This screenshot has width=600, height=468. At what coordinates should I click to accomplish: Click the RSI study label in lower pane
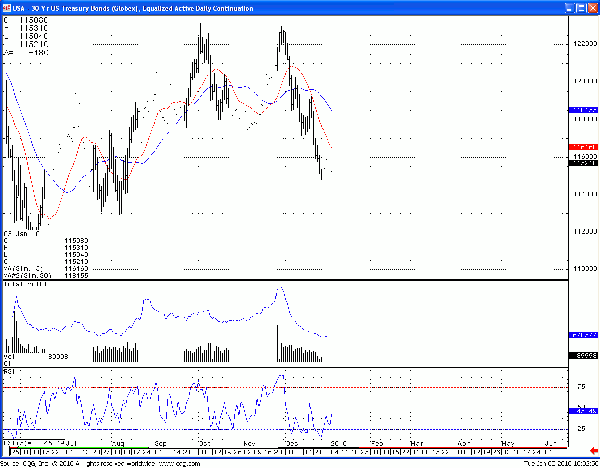(x=10, y=370)
